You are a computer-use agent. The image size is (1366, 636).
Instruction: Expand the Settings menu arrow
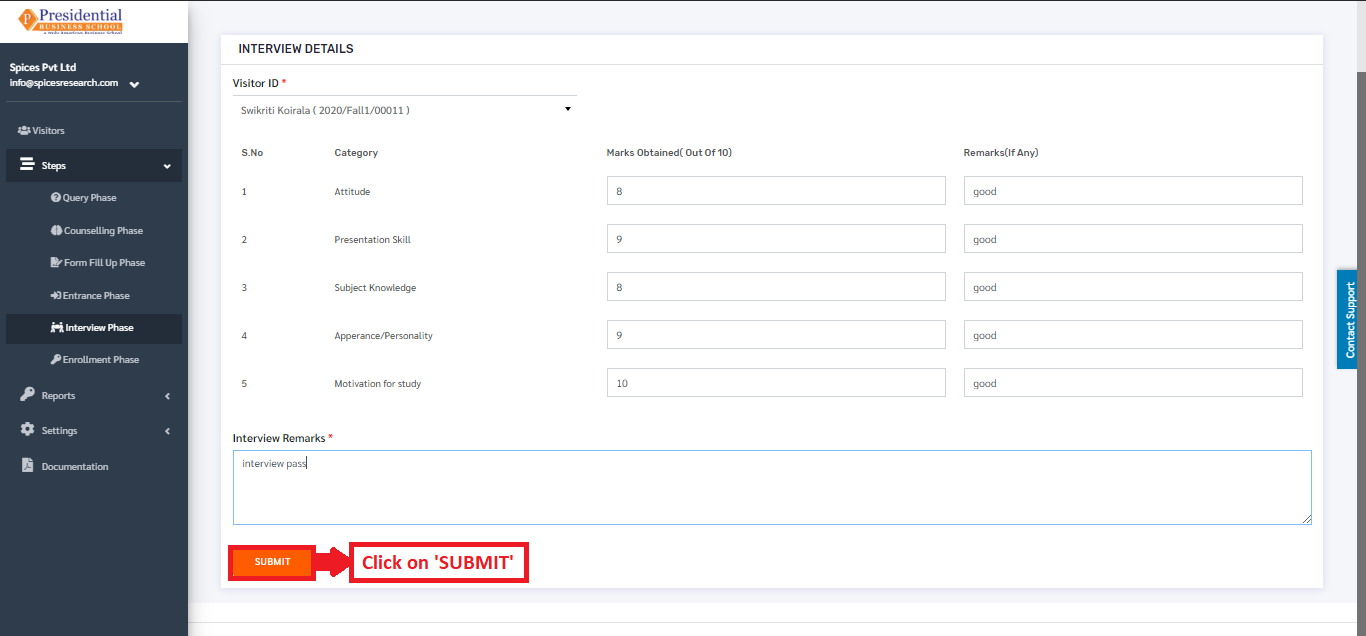pyautogui.click(x=167, y=431)
